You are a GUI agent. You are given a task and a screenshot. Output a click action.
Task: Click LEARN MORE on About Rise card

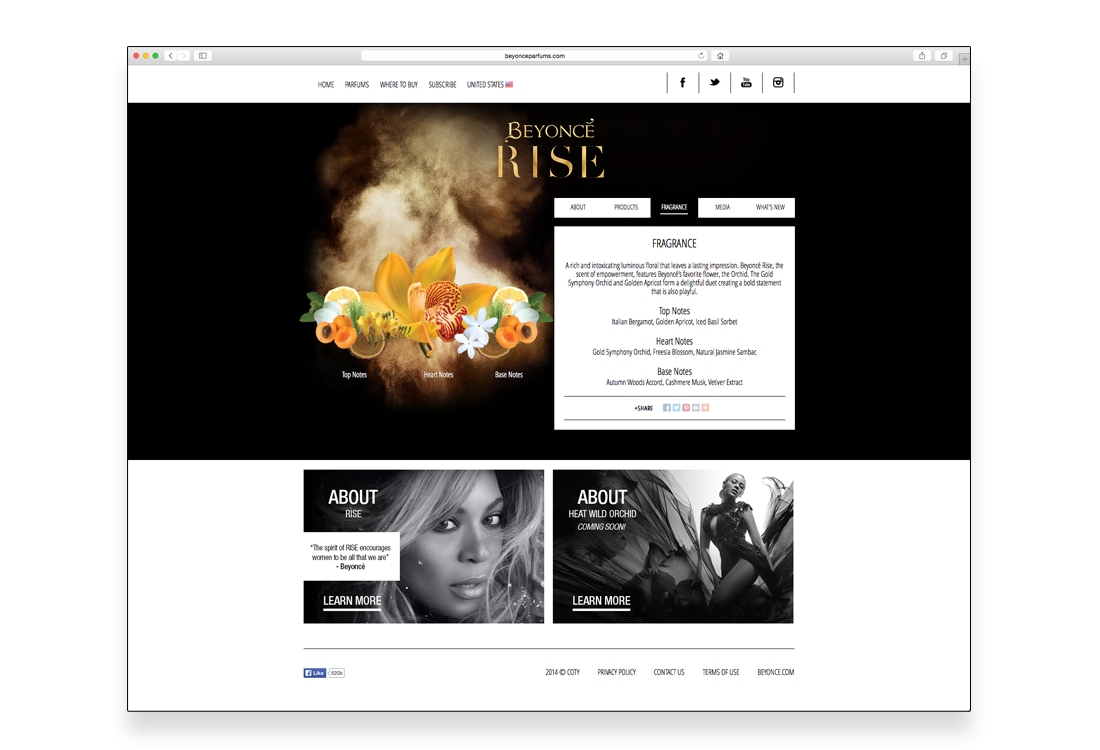(352, 601)
